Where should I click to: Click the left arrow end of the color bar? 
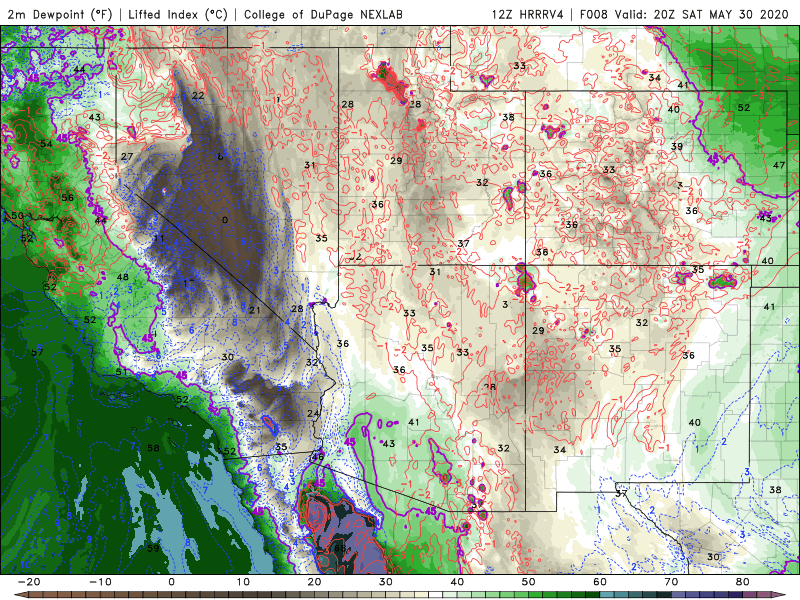20,595
